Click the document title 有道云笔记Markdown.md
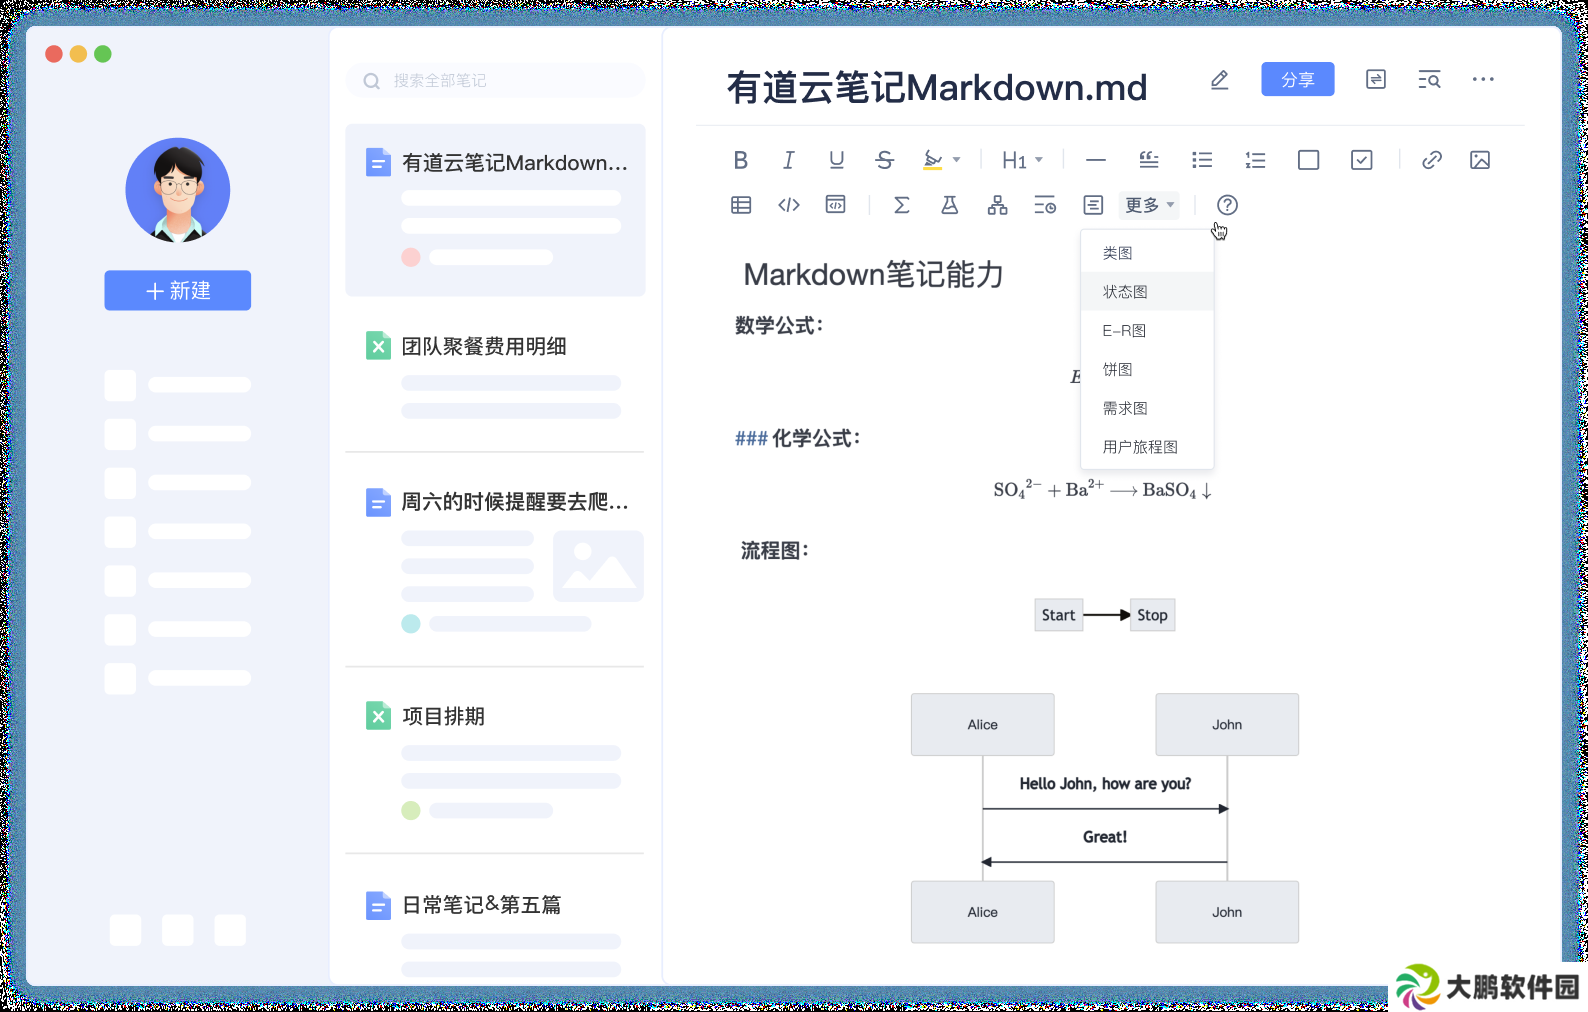This screenshot has width=1588, height=1012. [937, 87]
